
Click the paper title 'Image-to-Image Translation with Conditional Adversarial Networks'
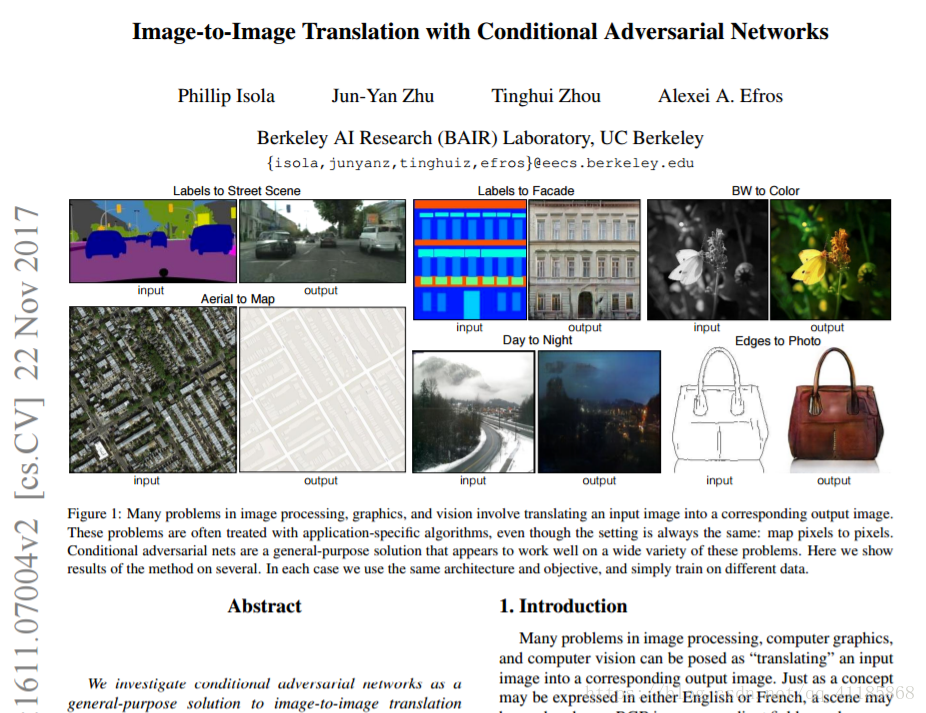coord(480,32)
